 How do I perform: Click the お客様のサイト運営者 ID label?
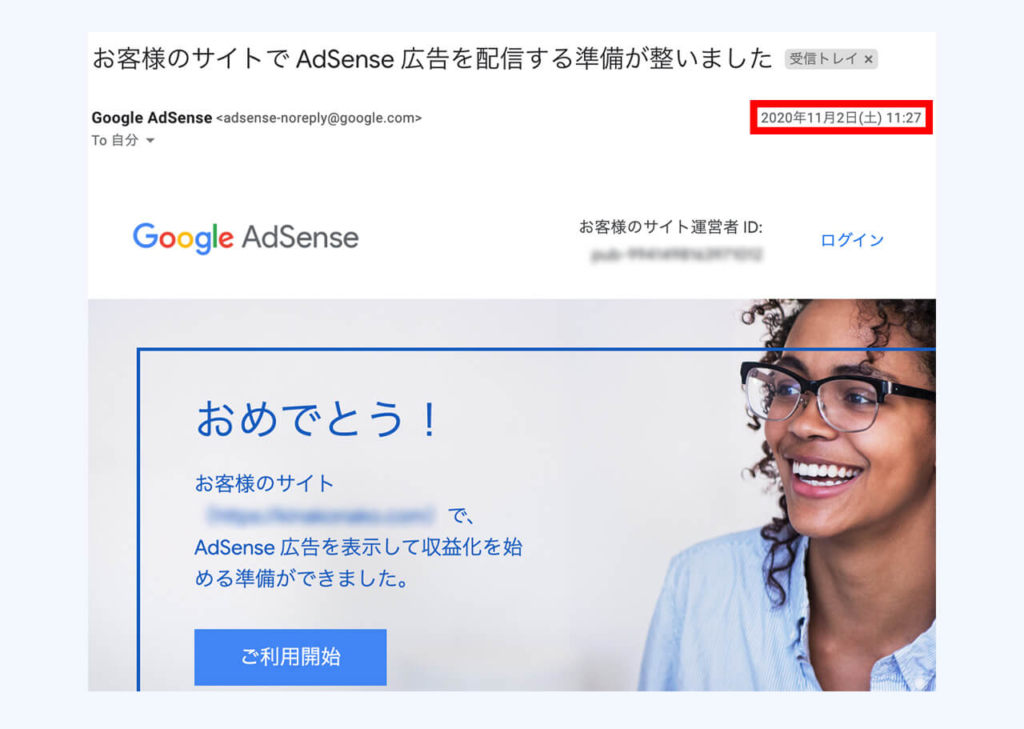coord(671,227)
